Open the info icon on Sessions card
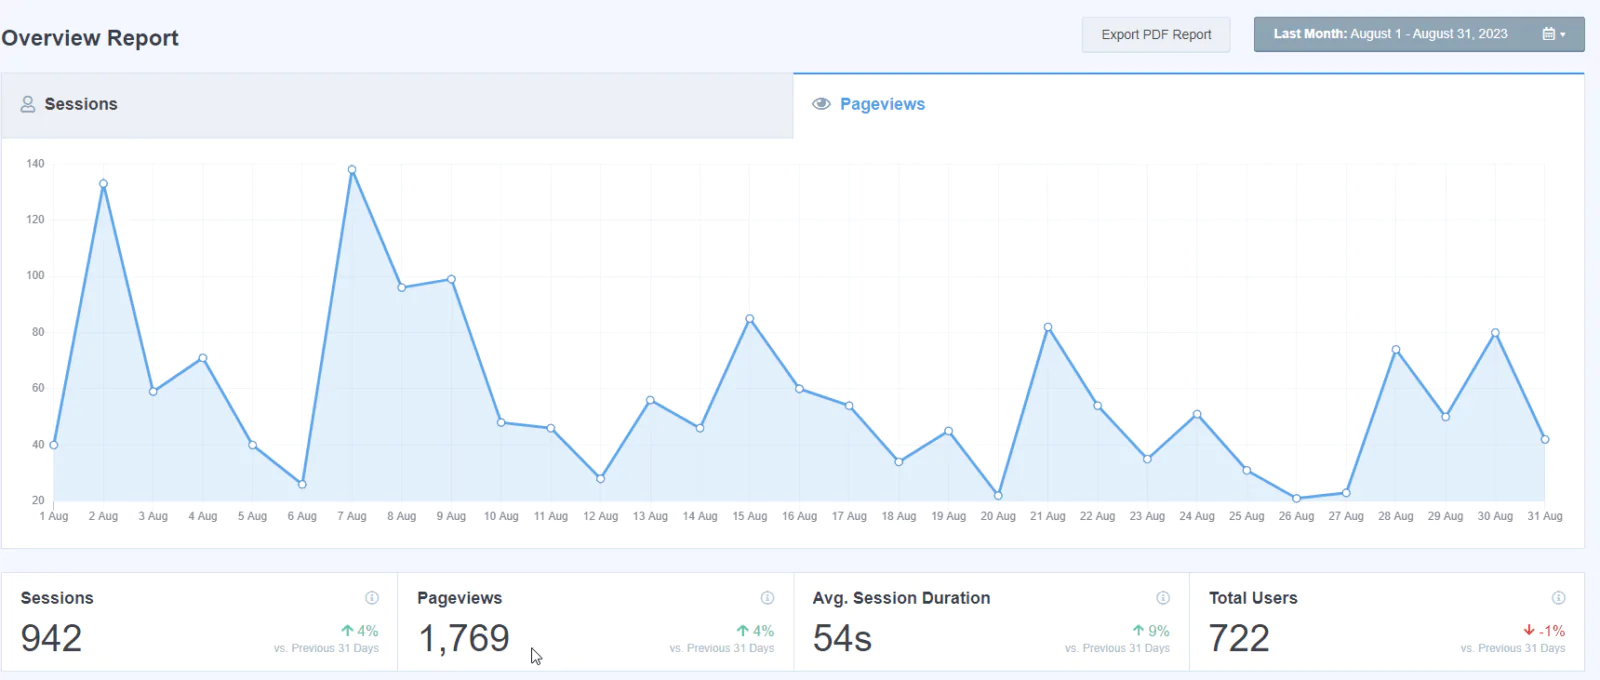The height and width of the screenshot is (680, 1600). click(372, 598)
